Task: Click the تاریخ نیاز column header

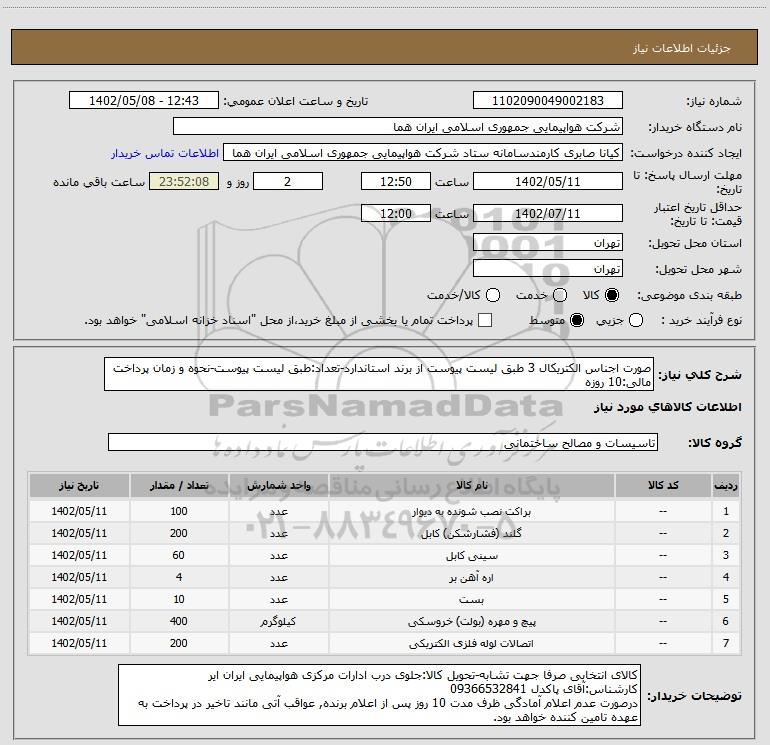Action: tap(79, 486)
